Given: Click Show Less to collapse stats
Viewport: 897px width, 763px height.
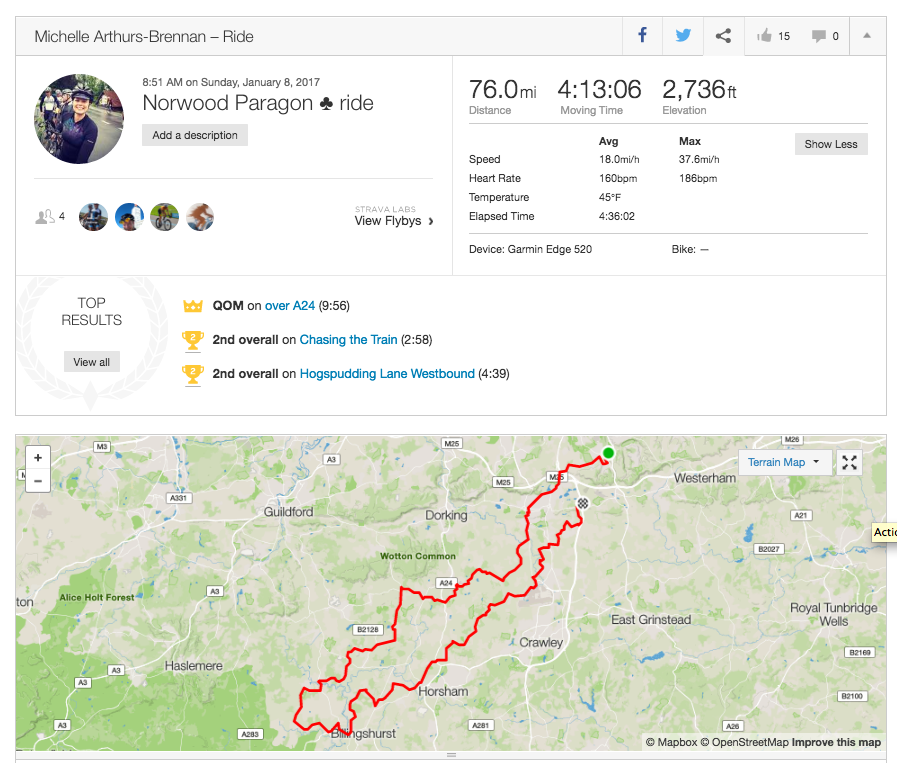Looking at the screenshot, I should coord(831,144).
